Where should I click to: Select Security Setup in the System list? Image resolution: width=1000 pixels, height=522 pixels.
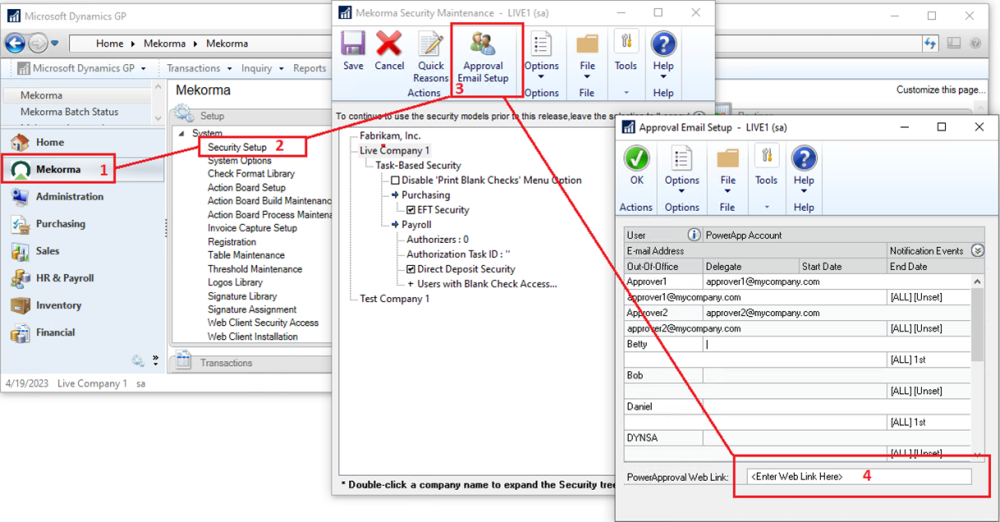point(237,147)
